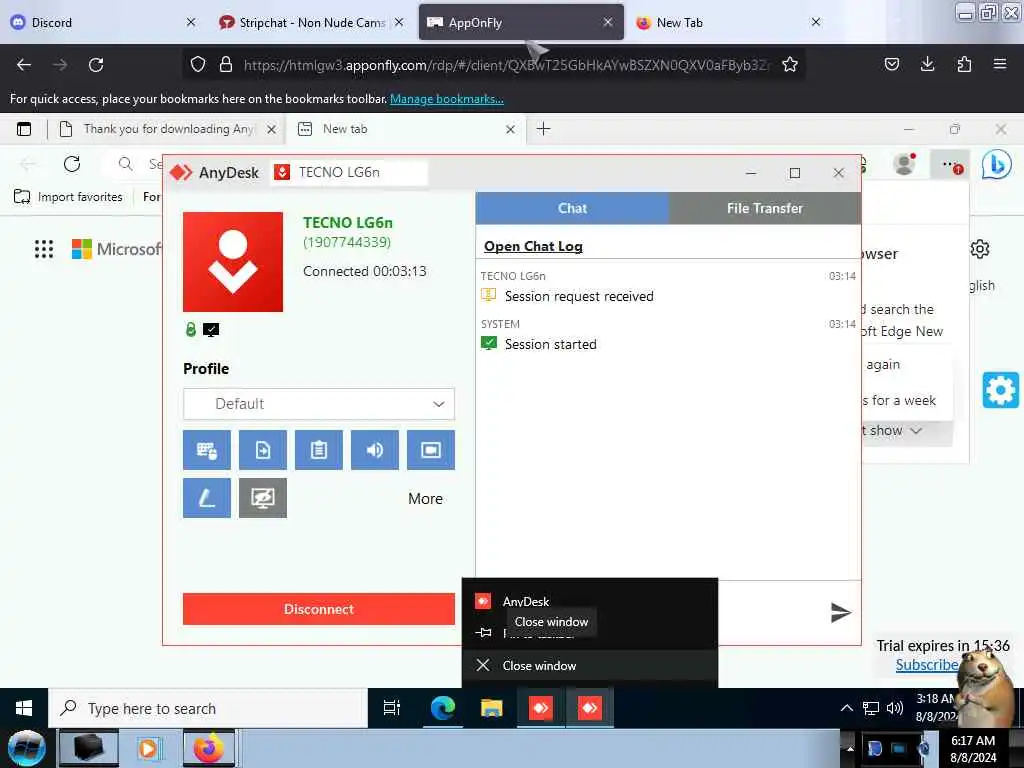This screenshot has width=1024, height=768.
Task: Open the first AnyDesk taskbar icon
Action: (541, 708)
